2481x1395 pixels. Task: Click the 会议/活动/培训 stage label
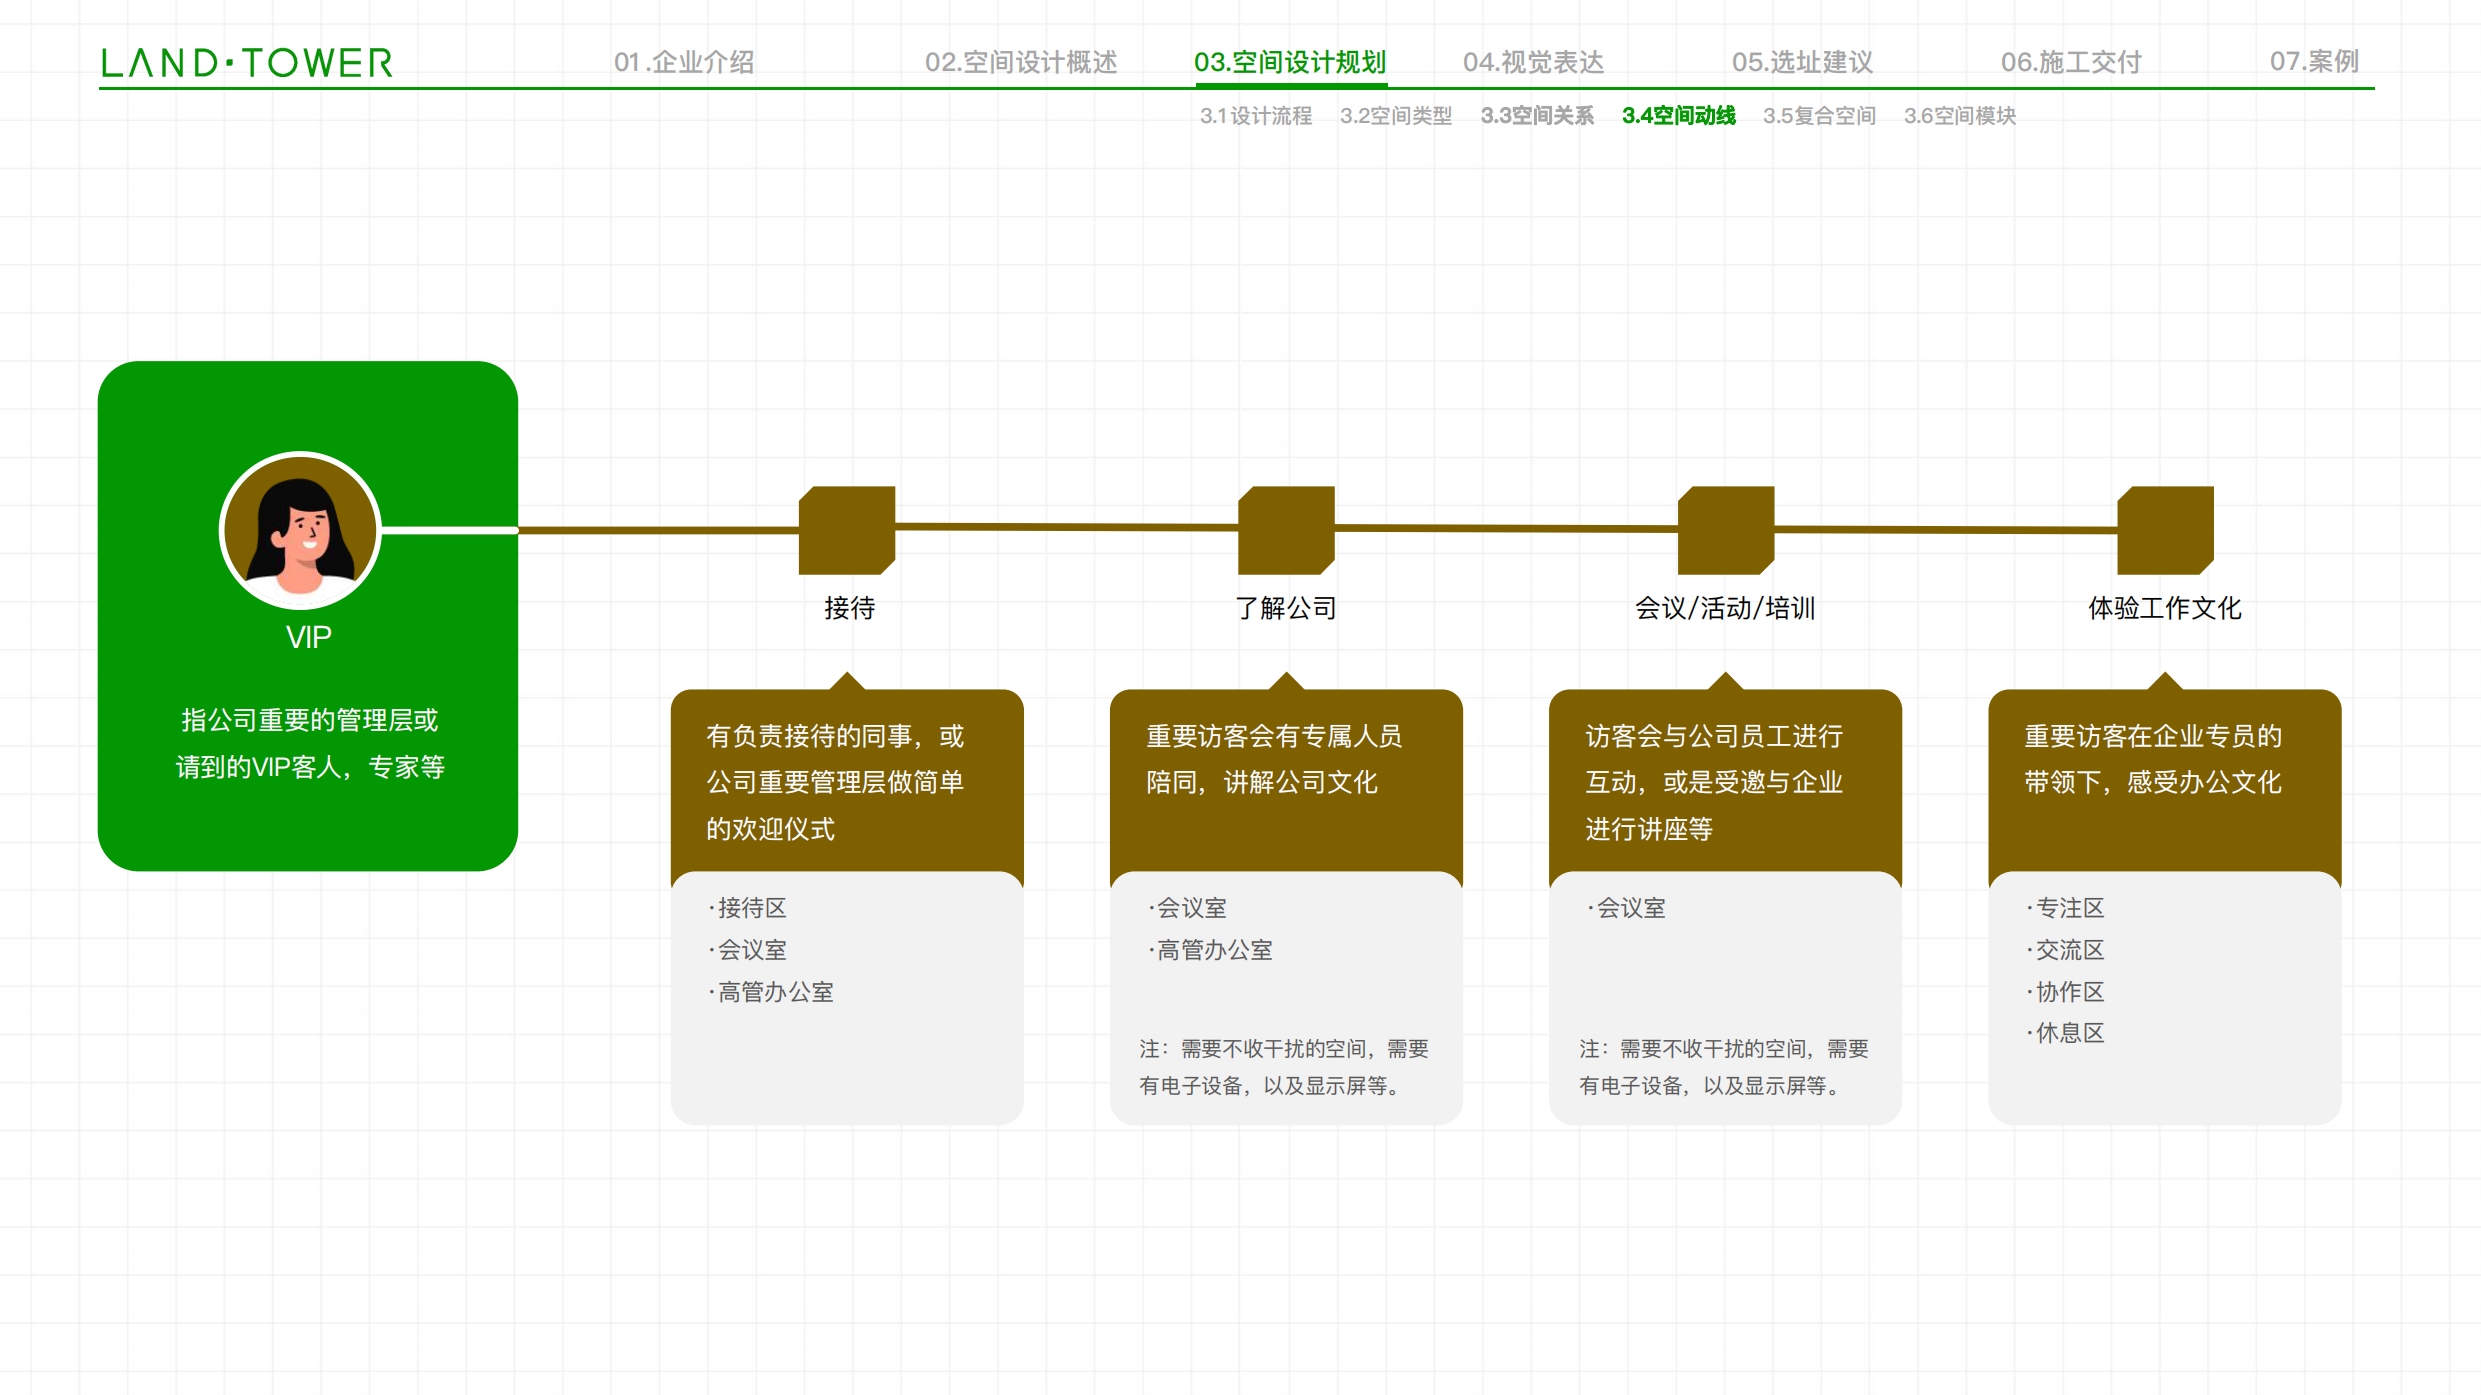[1725, 608]
